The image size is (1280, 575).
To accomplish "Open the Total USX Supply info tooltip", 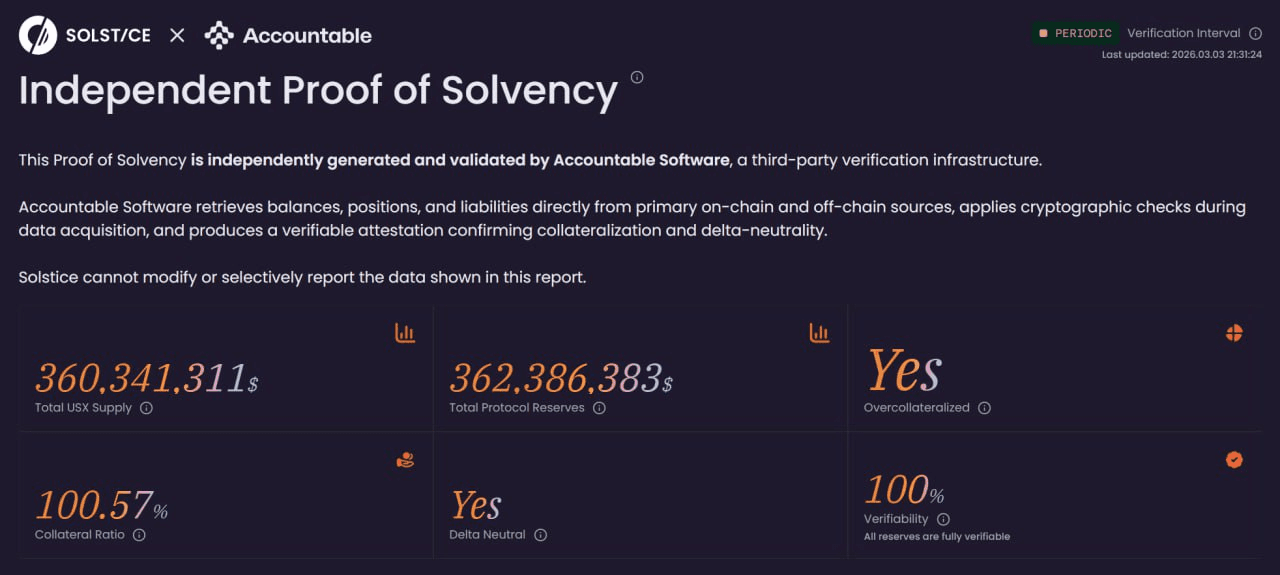I will click(x=146, y=408).
